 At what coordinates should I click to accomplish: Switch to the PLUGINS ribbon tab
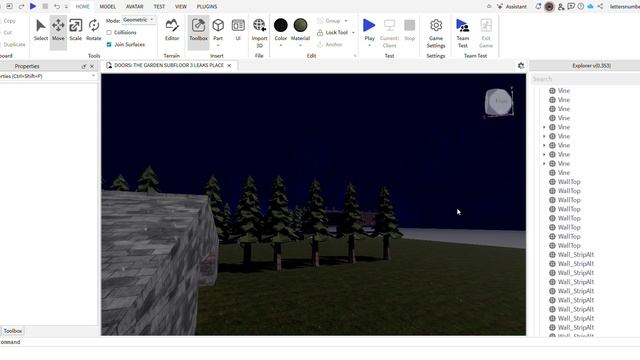(207, 7)
